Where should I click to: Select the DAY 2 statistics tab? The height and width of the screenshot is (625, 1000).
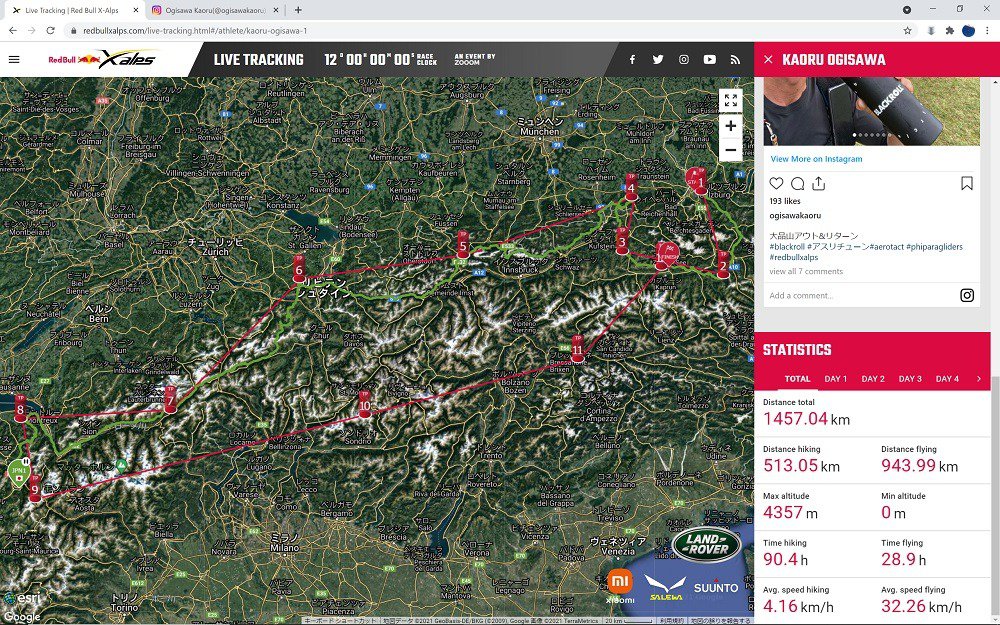873,379
